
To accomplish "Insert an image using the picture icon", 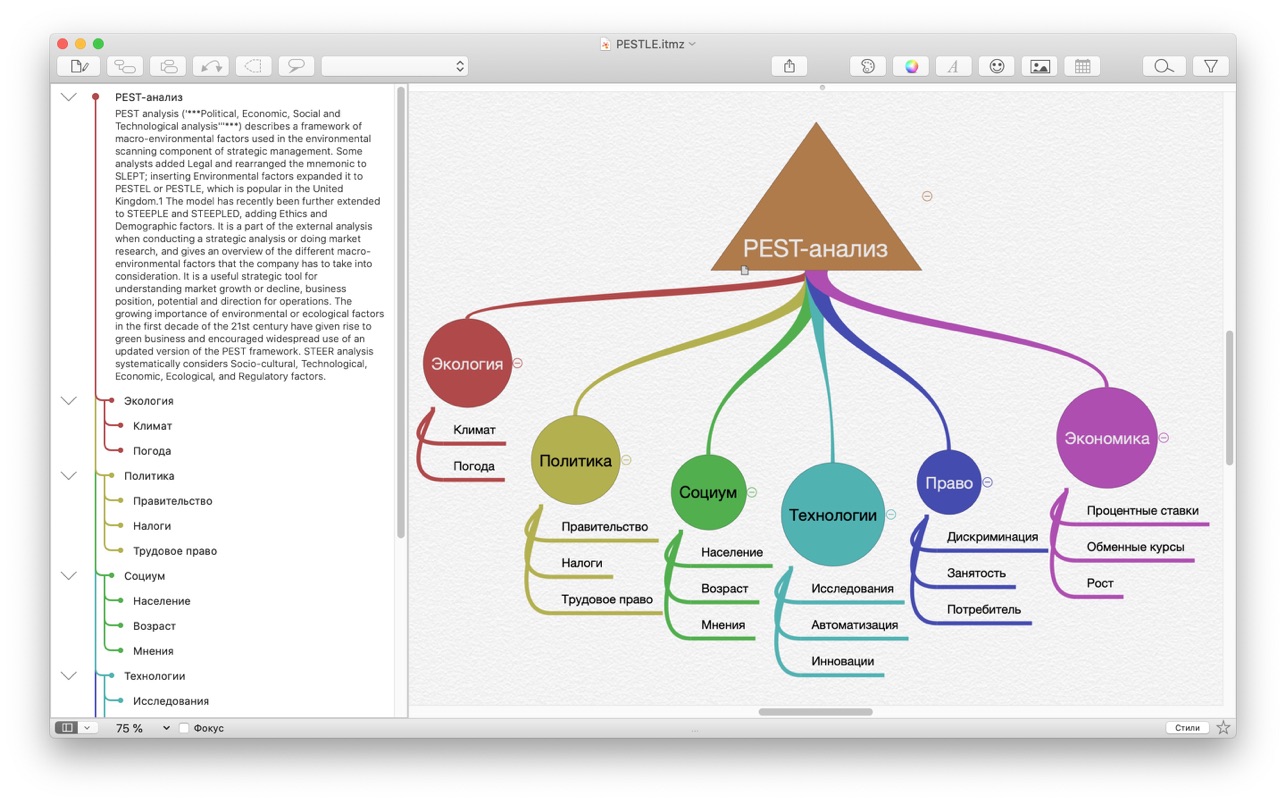I will [x=1040, y=66].
